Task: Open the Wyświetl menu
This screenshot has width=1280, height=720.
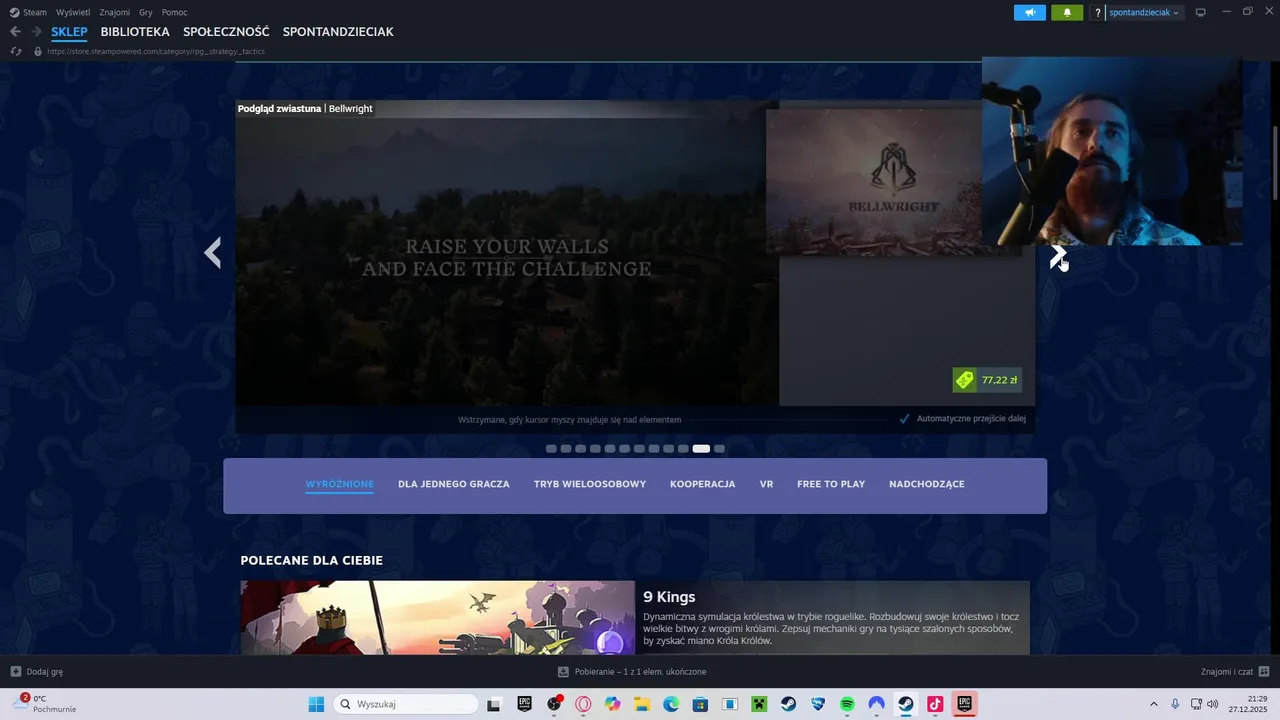Action: [x=73, y=12]
